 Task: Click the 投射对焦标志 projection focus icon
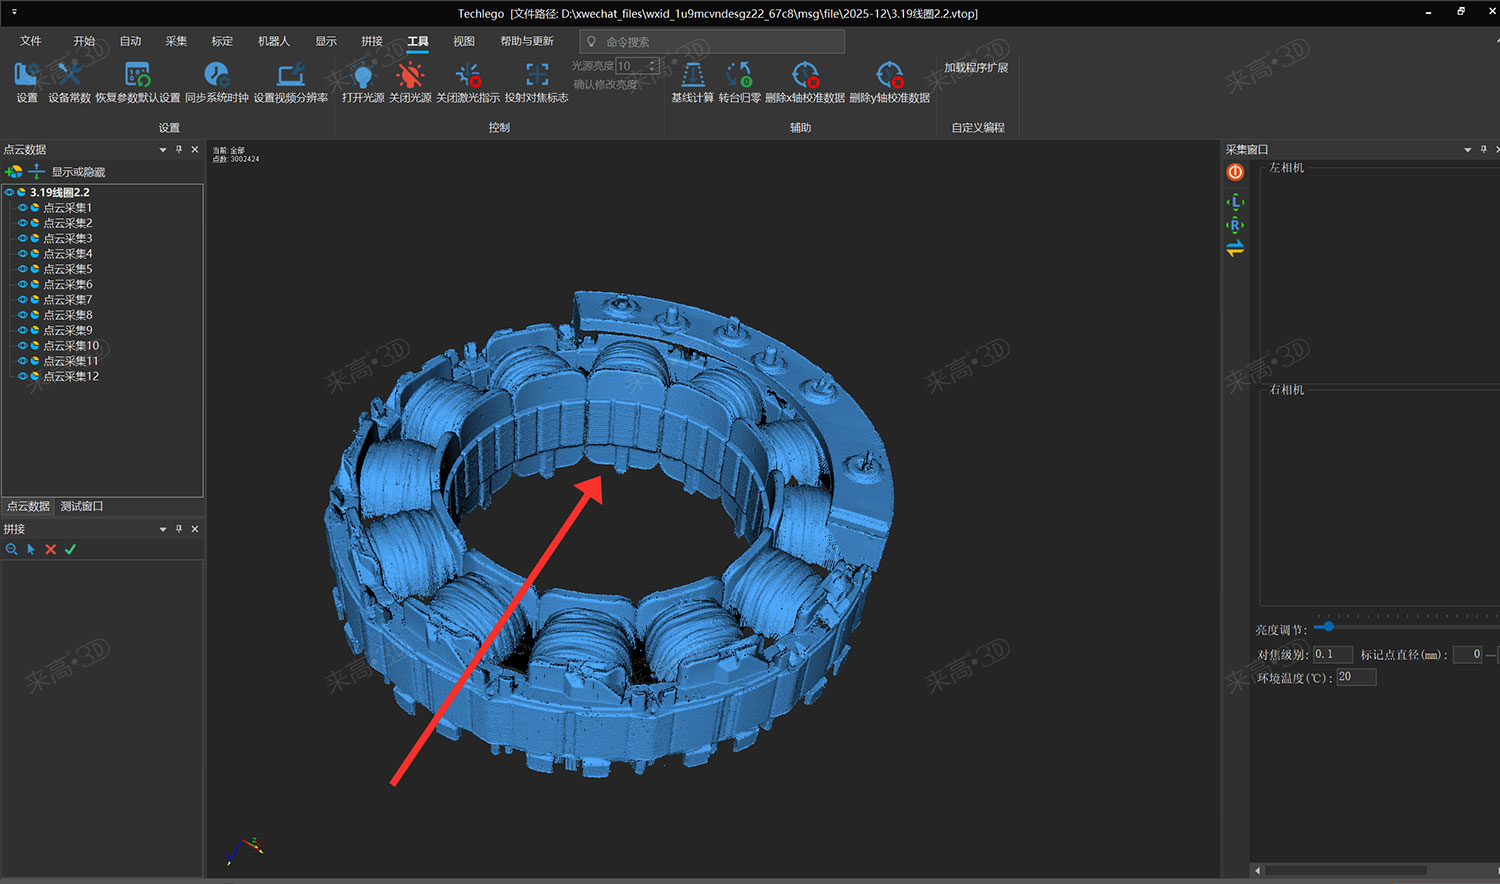(536, 76)
